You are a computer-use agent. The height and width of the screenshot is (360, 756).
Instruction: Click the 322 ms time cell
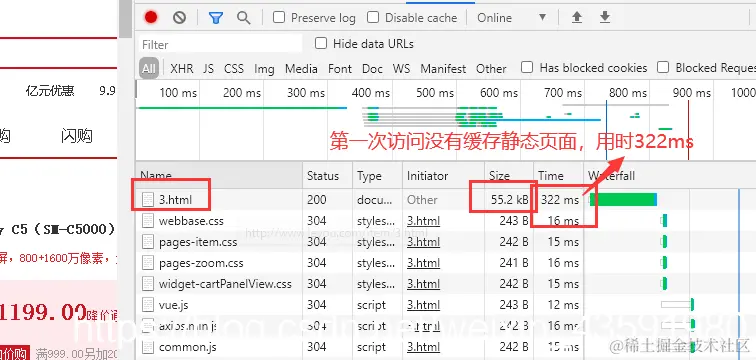point(560,200)
